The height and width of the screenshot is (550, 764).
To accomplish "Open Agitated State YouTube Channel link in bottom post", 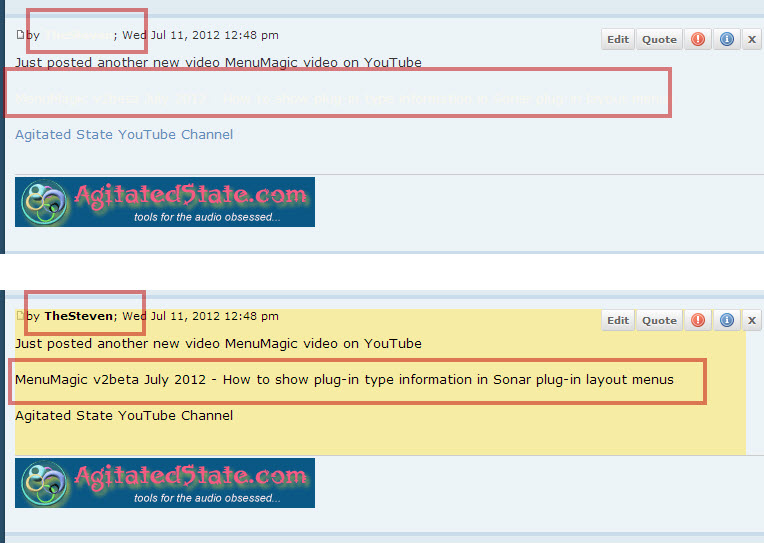I will 124,416.
